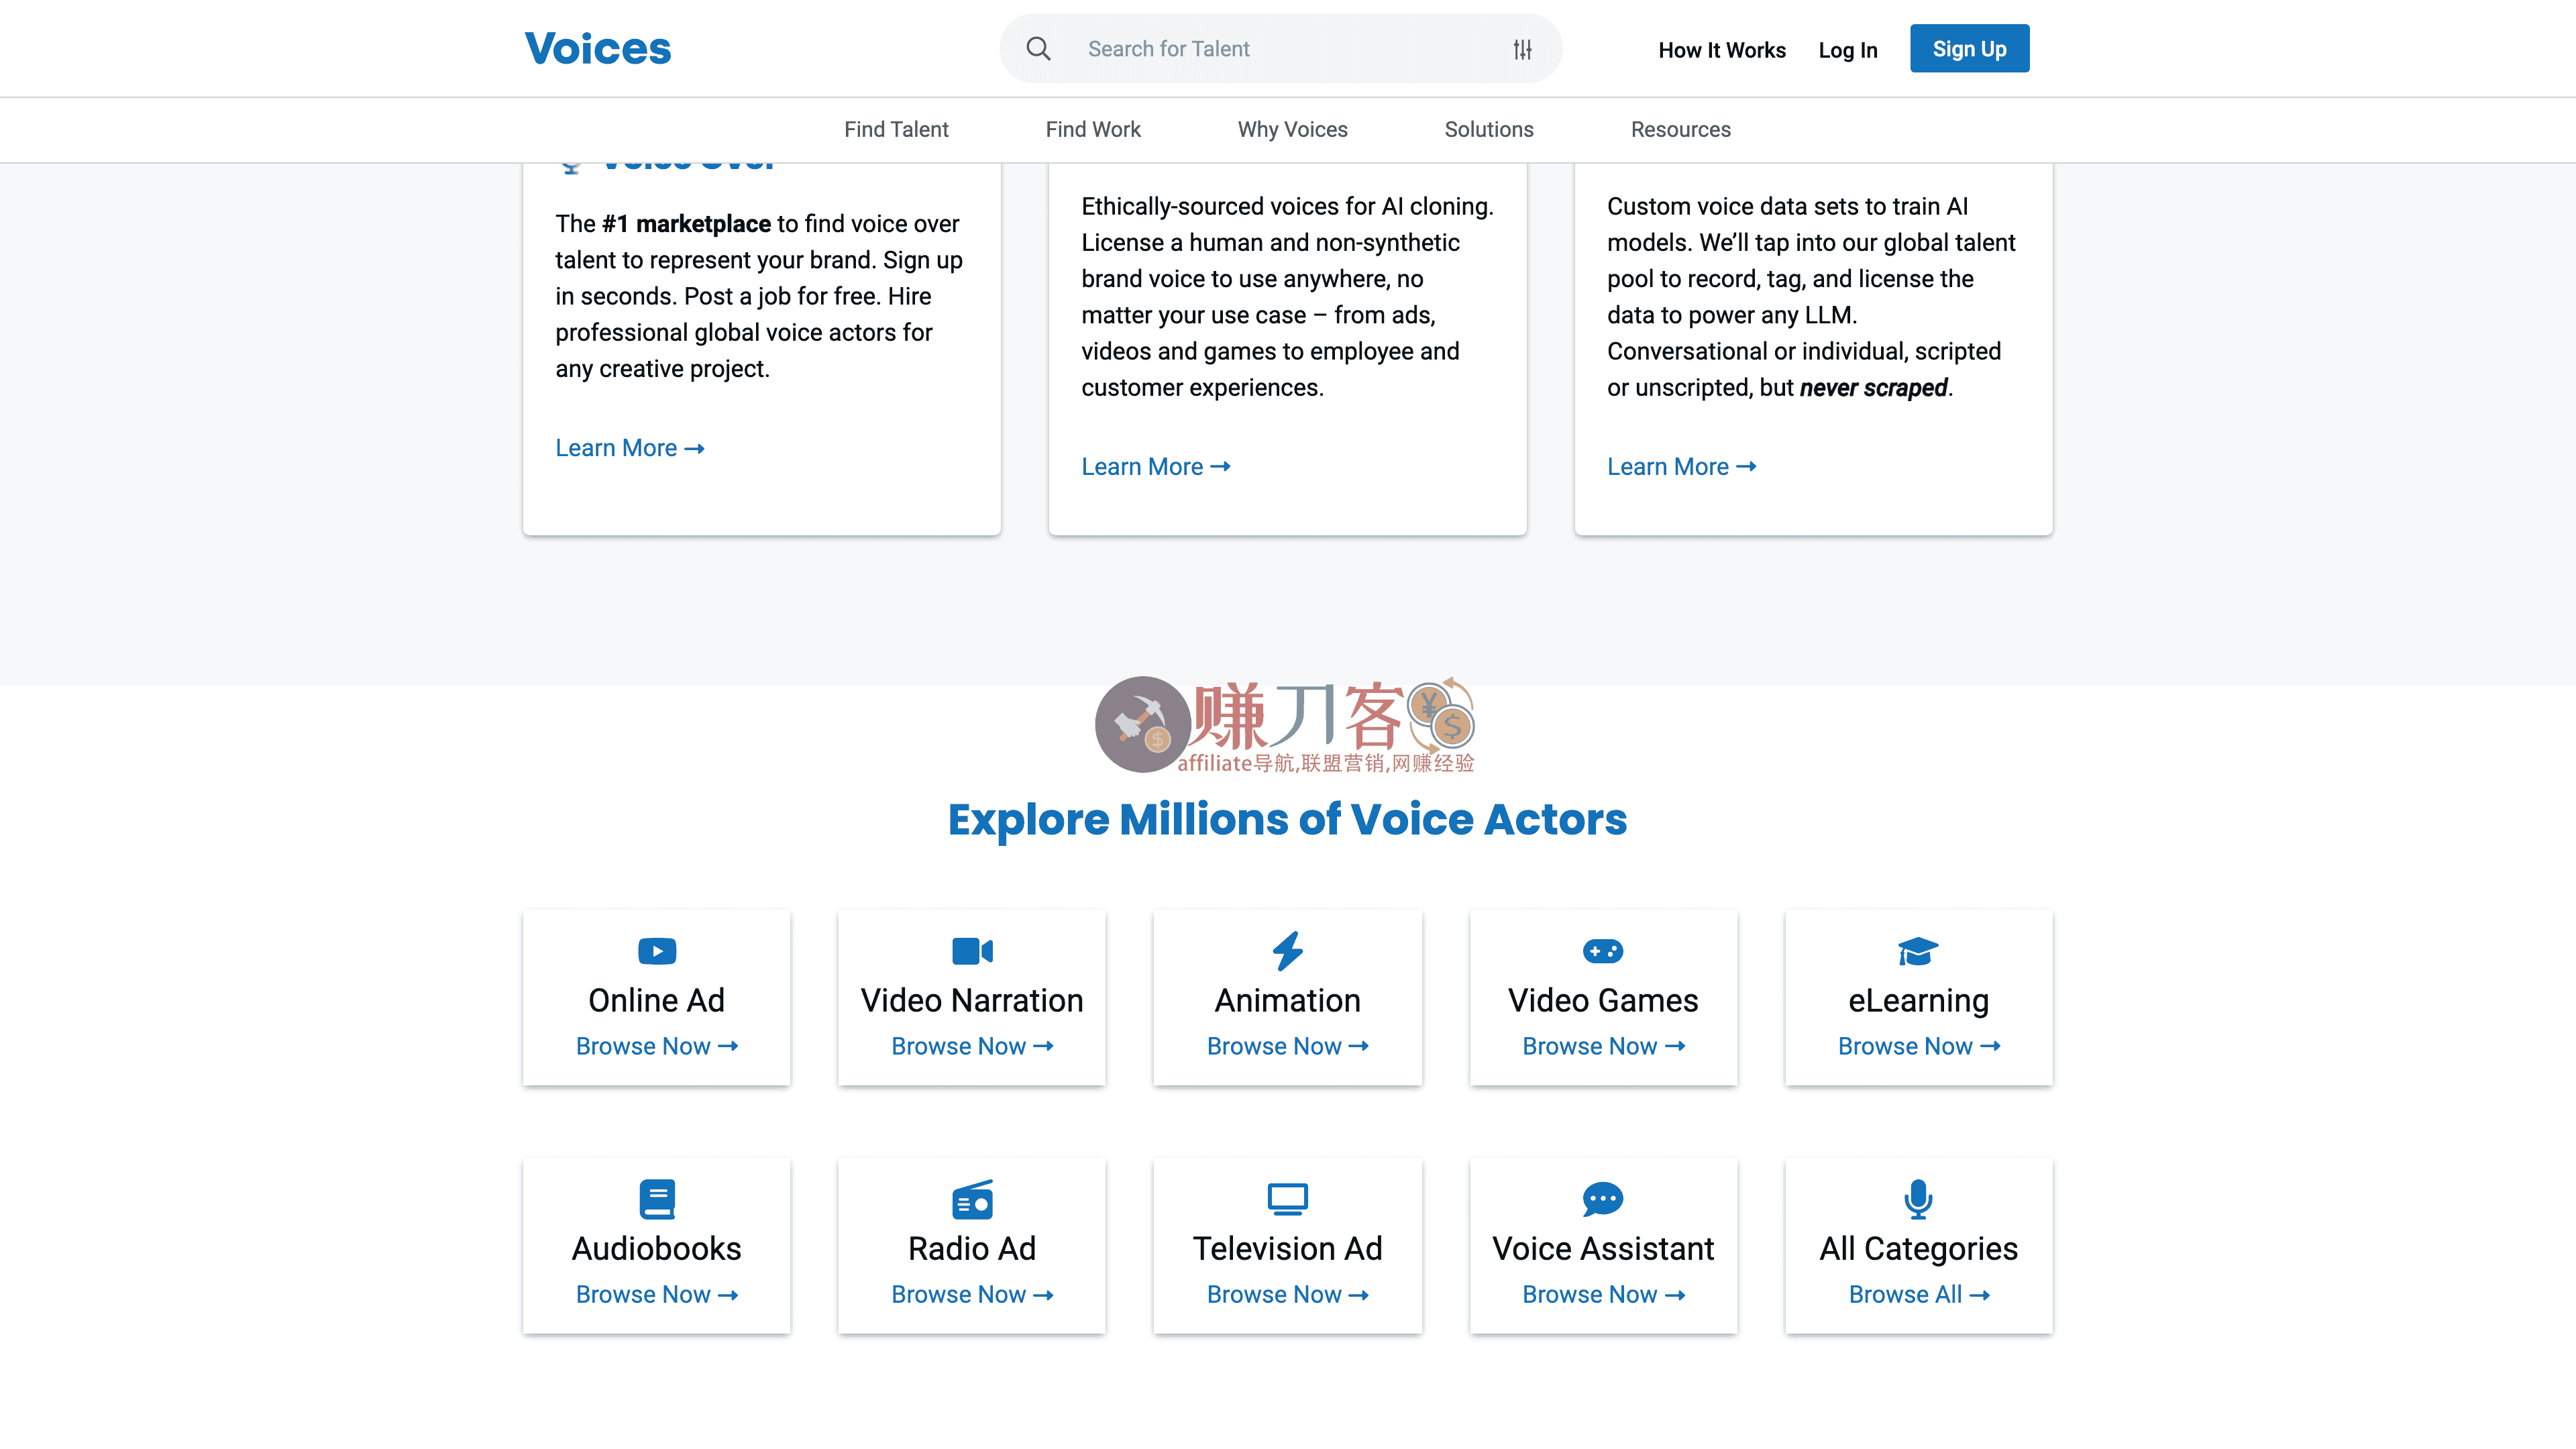
Task: Open the Why Voices menu
Action: click(x=1292, y=129)
